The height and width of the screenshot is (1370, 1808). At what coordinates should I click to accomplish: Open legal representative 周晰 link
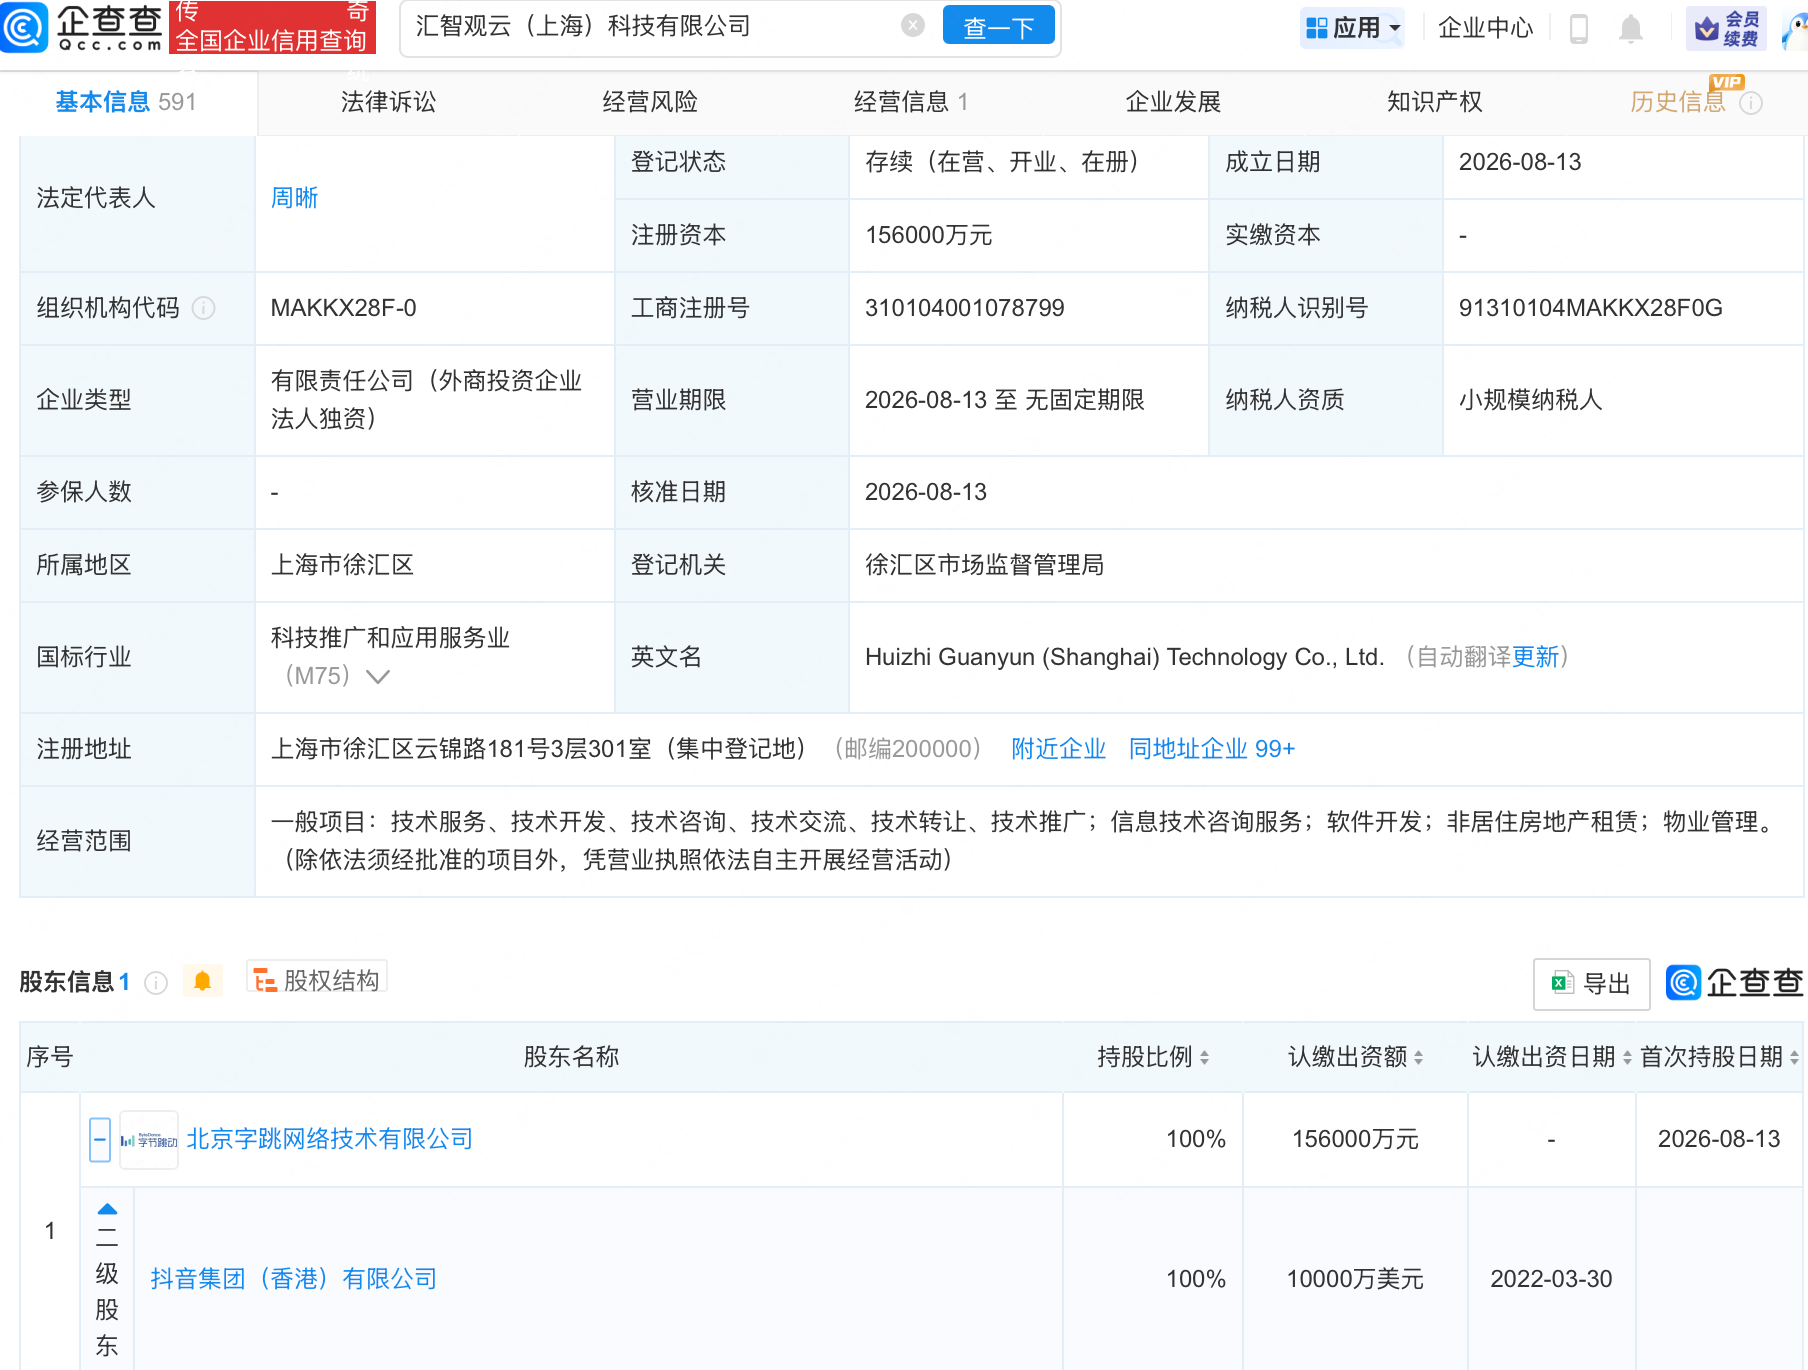(295, 198)
